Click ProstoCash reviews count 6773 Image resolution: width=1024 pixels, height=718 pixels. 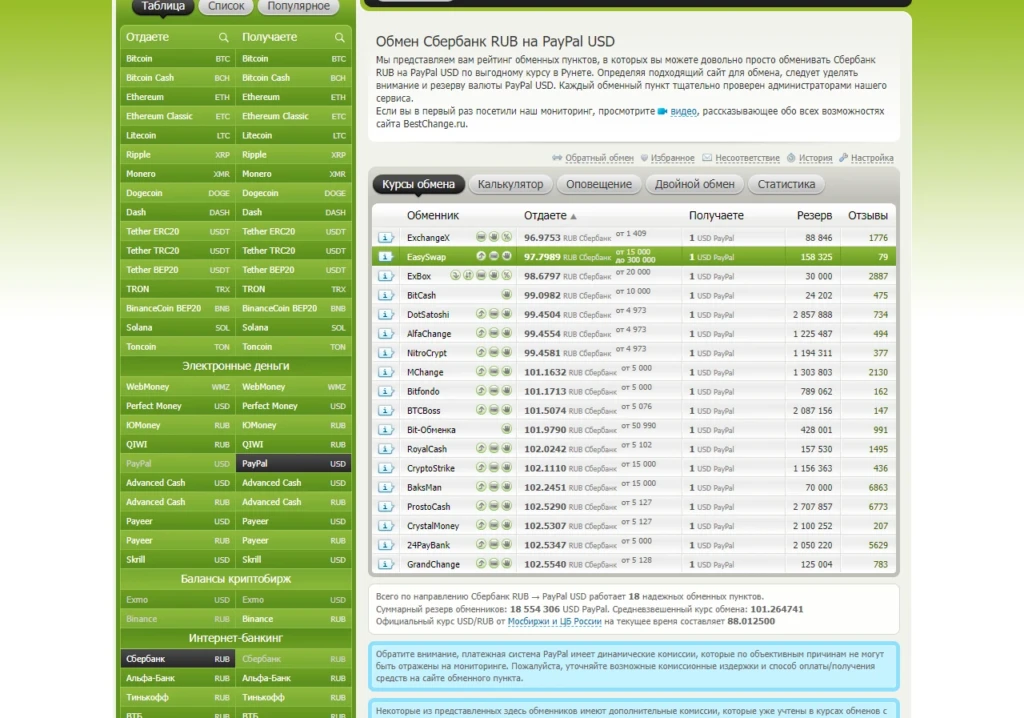coord(878,506)
